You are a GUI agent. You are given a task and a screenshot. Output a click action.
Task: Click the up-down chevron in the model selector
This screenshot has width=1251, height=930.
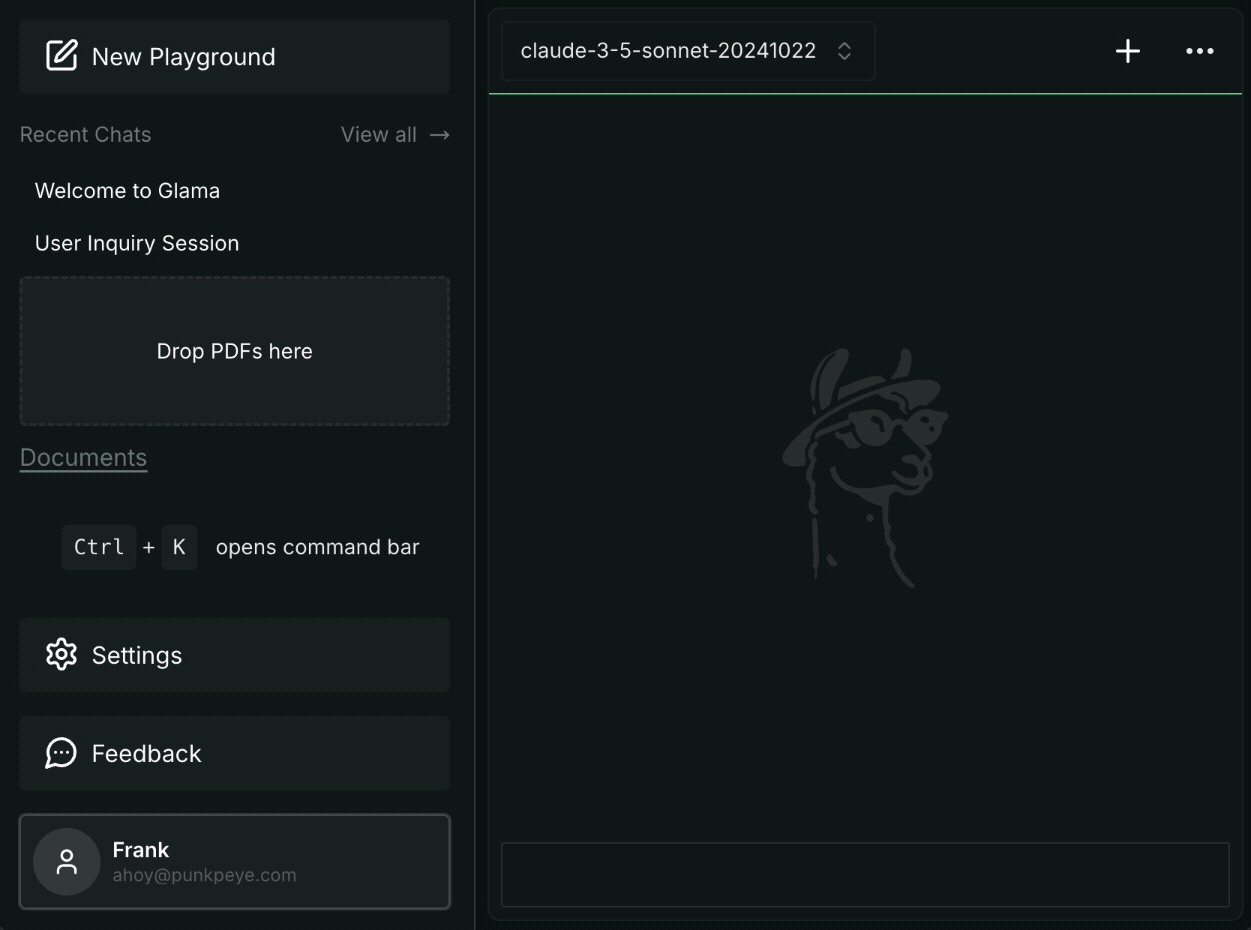[844, 51]
